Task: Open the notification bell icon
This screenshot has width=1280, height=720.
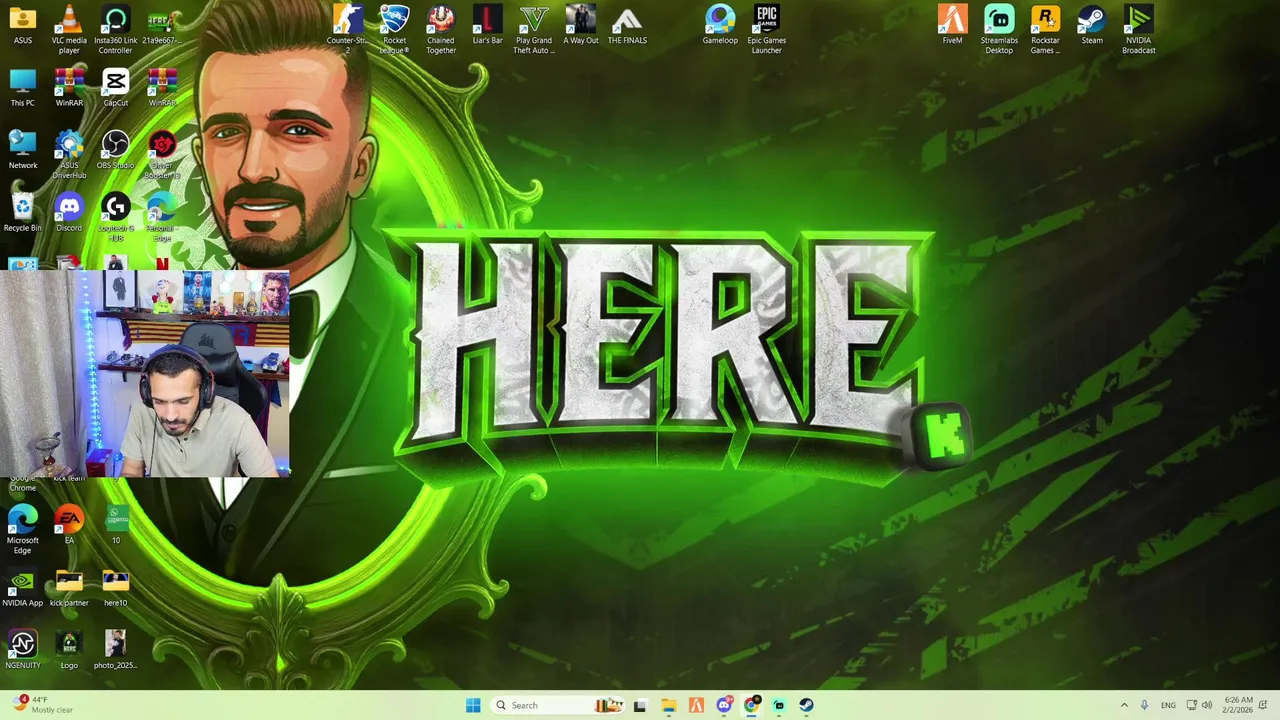Action: point(1263,705)
